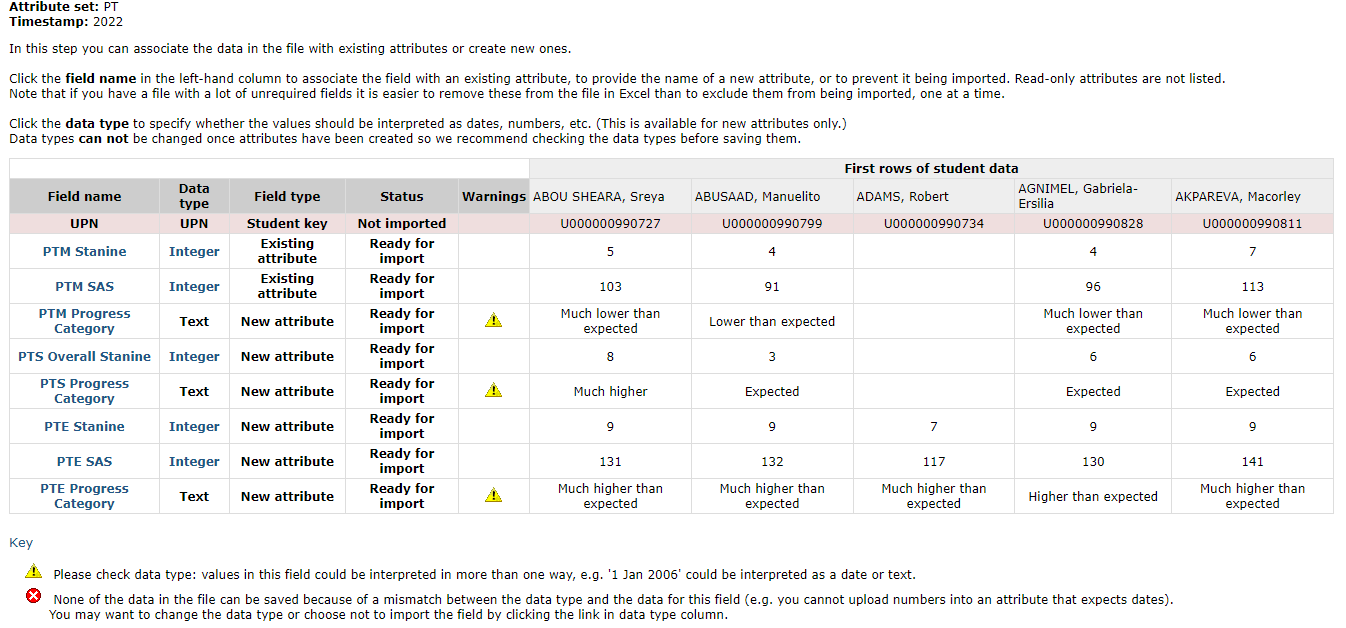This screenshot has height=628, width=1346.
Task: Click the Timestamp: 2022 label
Action: pos(66,21)
